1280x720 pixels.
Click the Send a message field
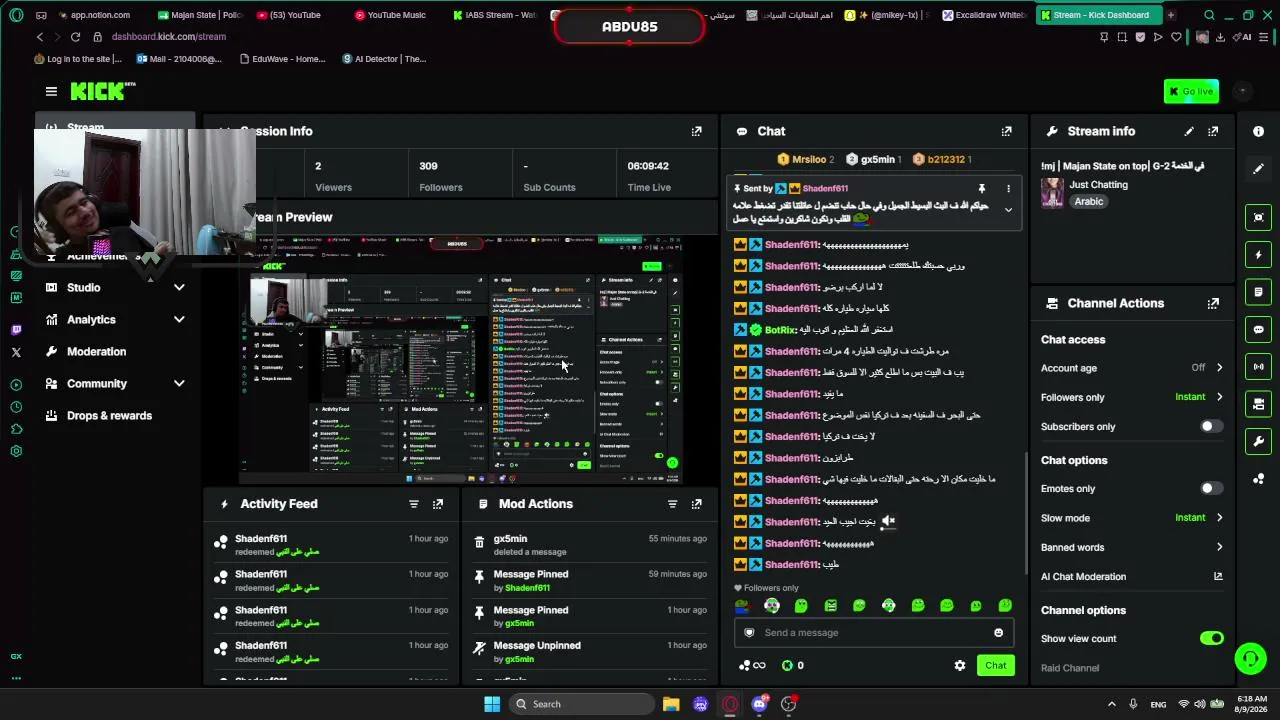[872, 633]
